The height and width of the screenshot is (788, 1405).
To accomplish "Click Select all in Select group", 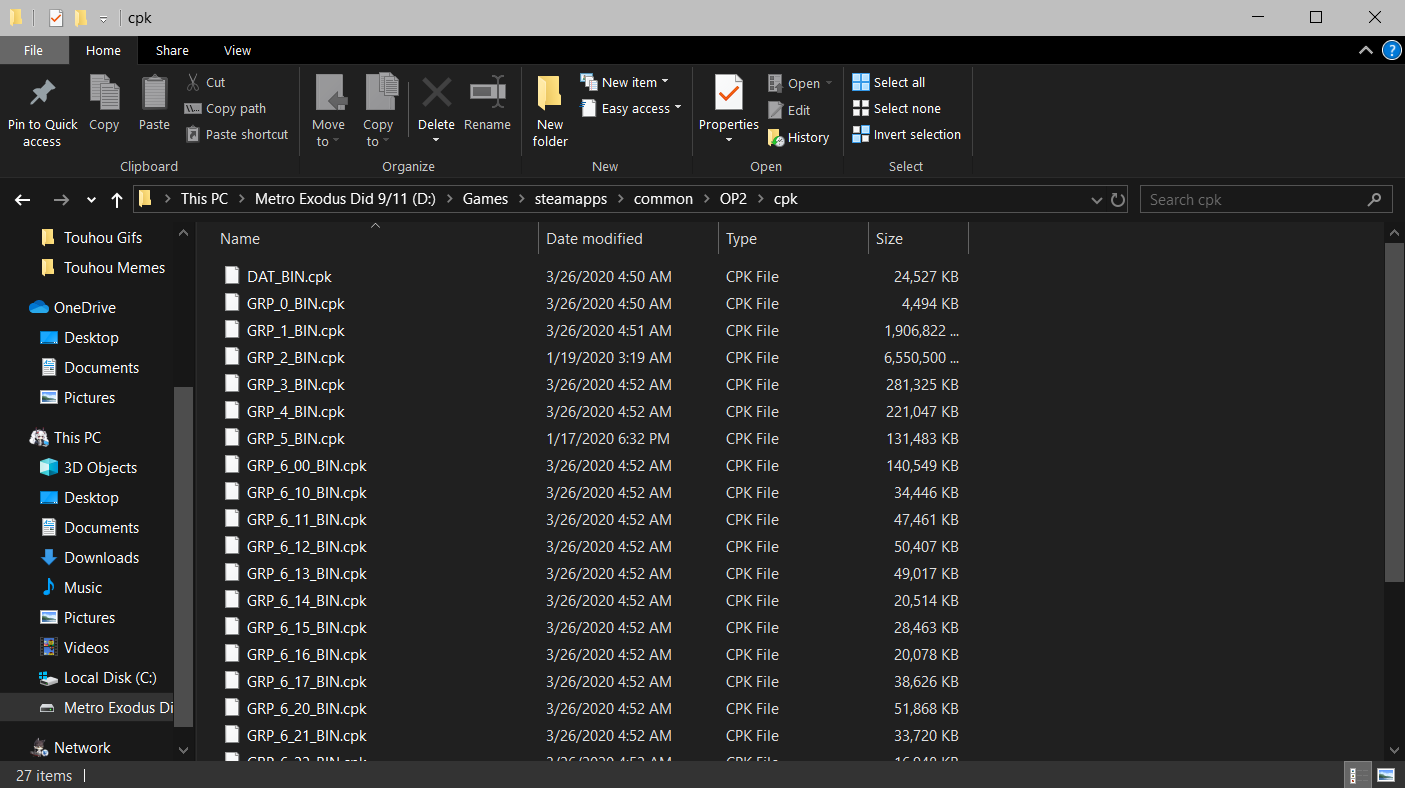I will pyautogui.click(x=889, y=82).
